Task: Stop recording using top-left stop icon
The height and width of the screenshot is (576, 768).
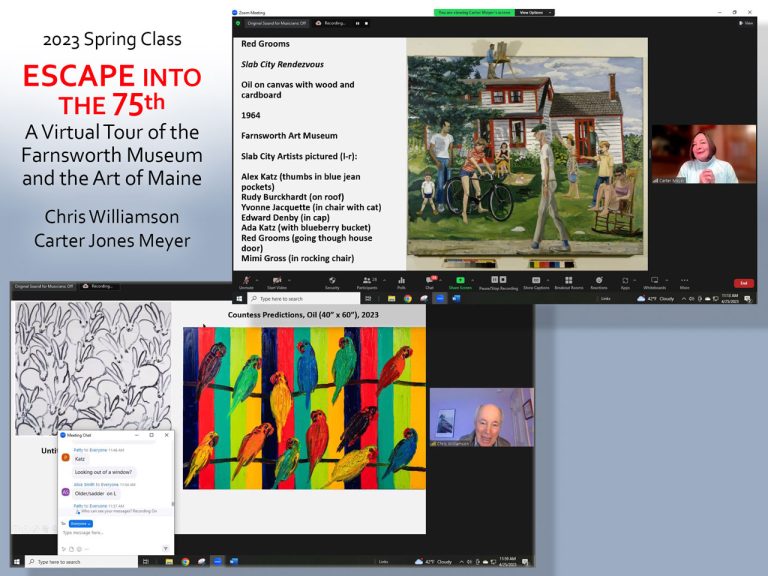Action: tap(366, 23)
